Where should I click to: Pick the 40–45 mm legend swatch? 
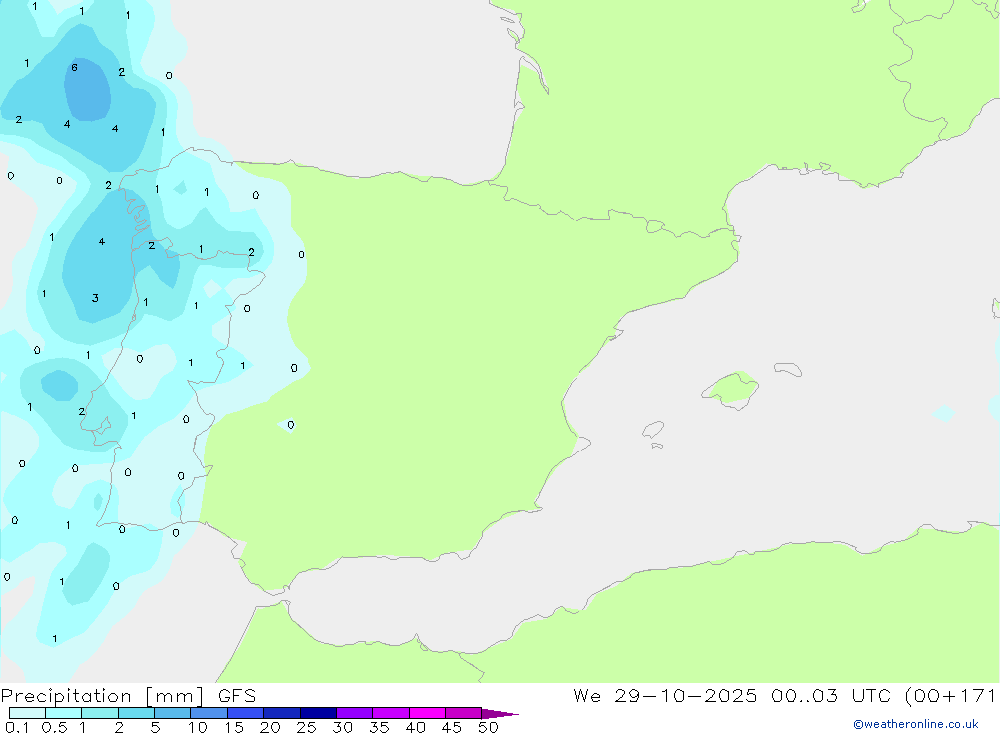pos(427,713)
